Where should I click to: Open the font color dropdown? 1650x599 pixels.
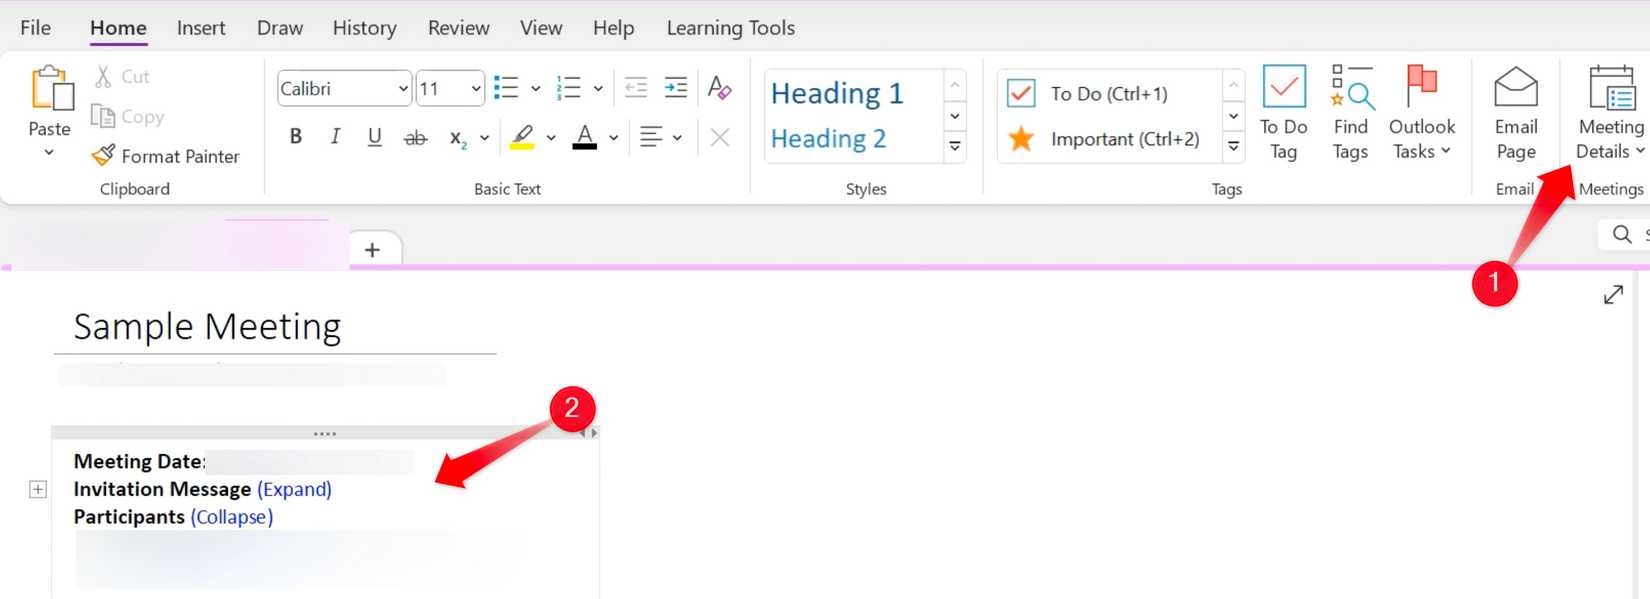(x=614, y=138)
